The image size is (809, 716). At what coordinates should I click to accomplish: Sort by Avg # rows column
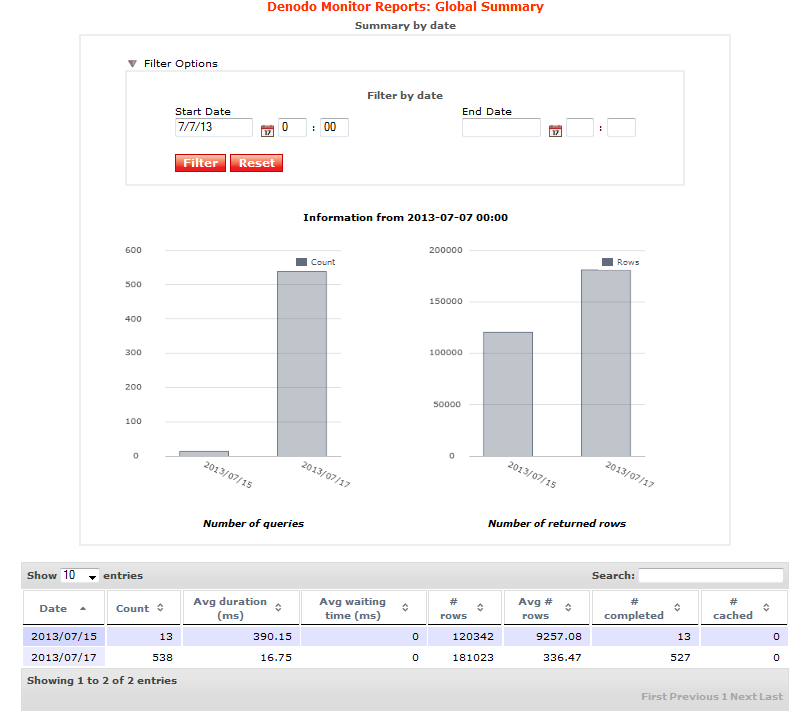tap(546, 608)
